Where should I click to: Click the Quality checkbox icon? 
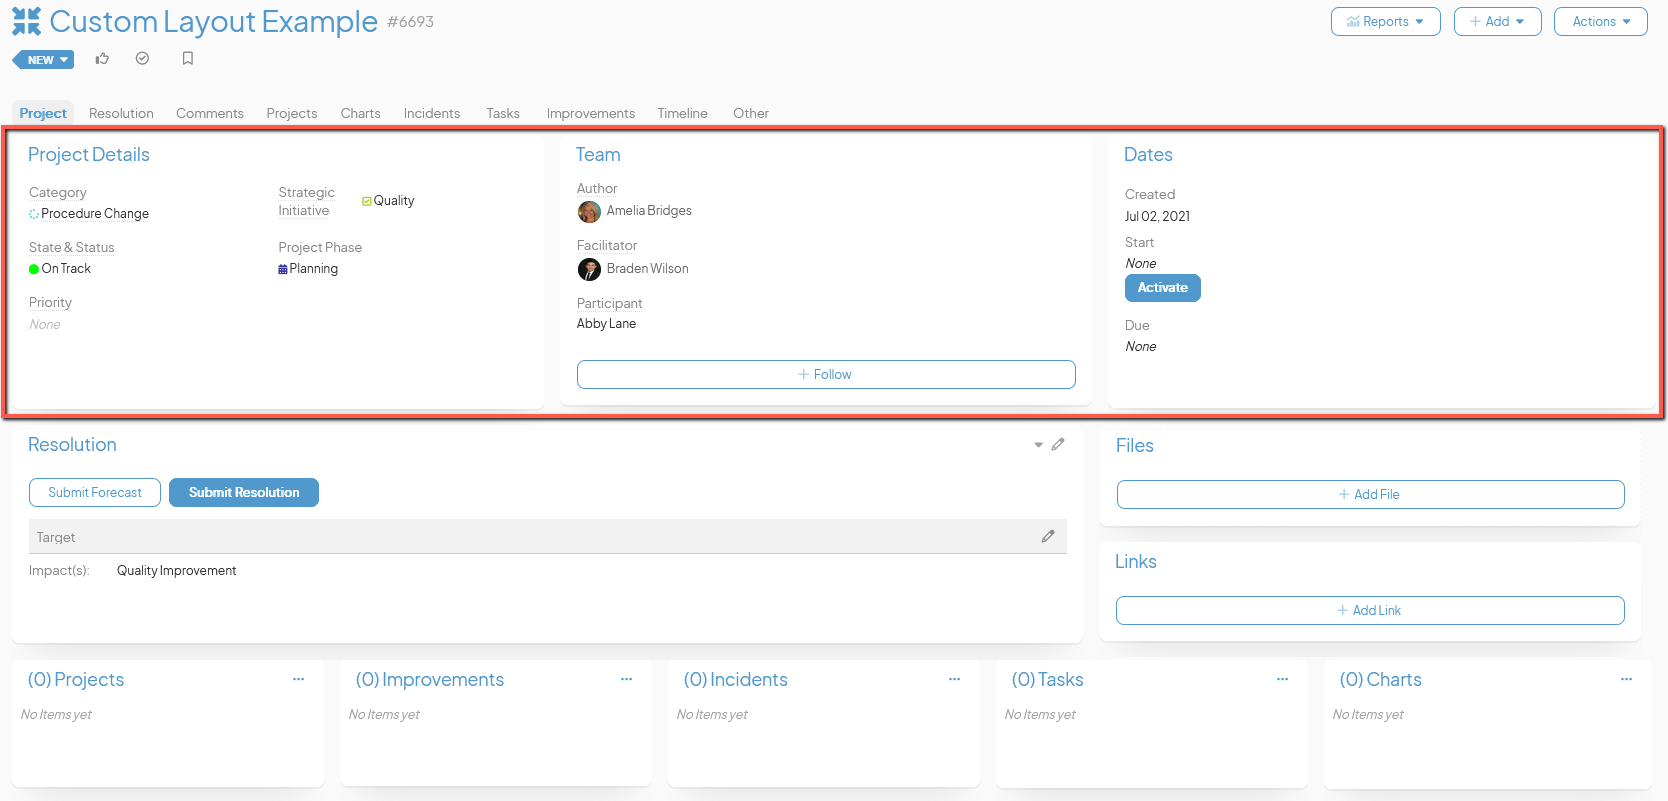[367, 201]
